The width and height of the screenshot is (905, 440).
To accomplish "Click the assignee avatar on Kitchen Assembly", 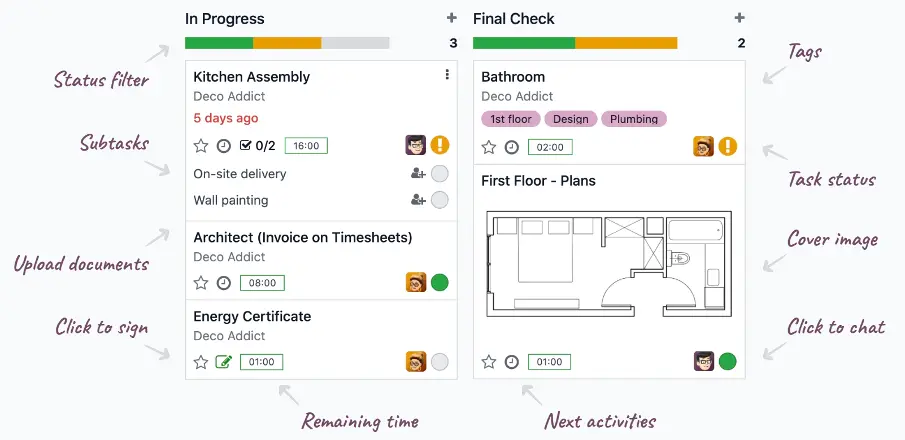I will (x=416, y=145).
